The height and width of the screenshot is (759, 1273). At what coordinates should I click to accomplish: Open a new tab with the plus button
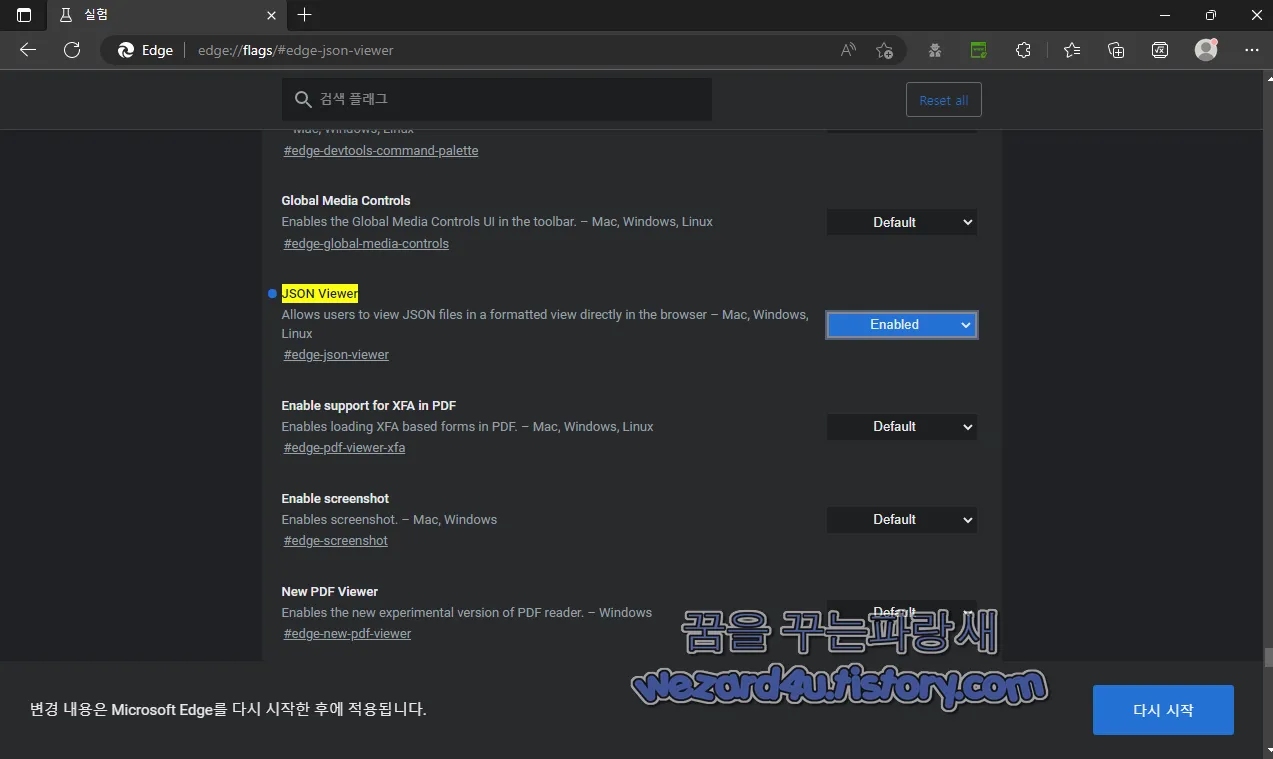[305, 15]
